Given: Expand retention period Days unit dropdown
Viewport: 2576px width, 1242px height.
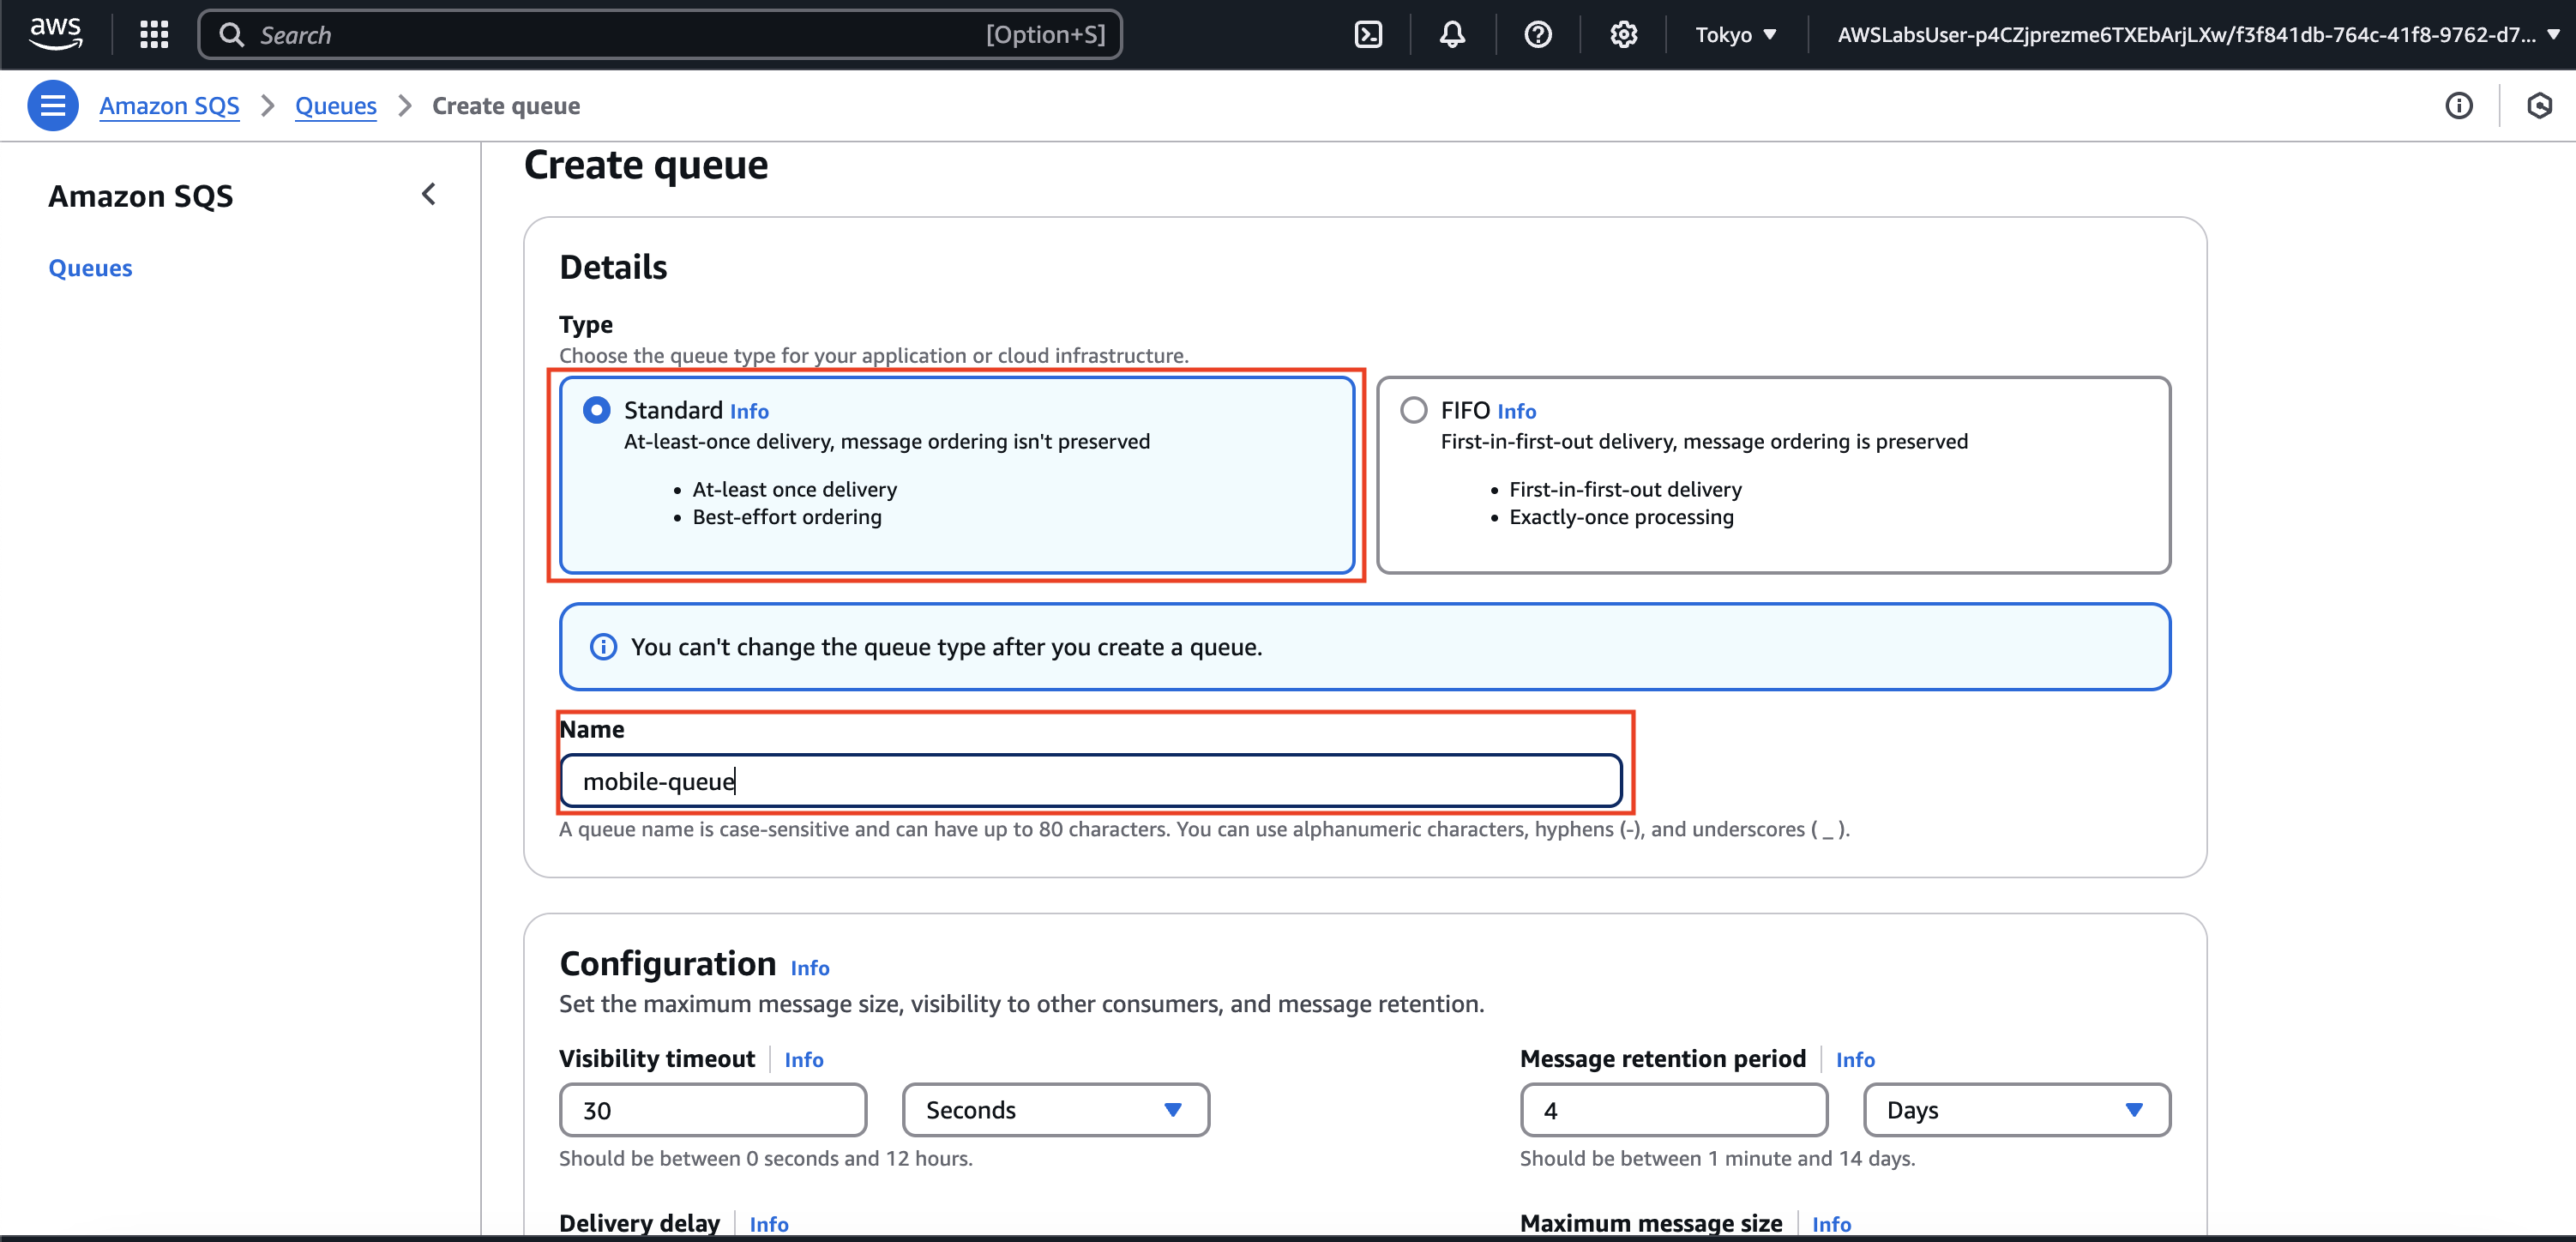Looking at the screenshot, I should [x=2016, y=1110].
